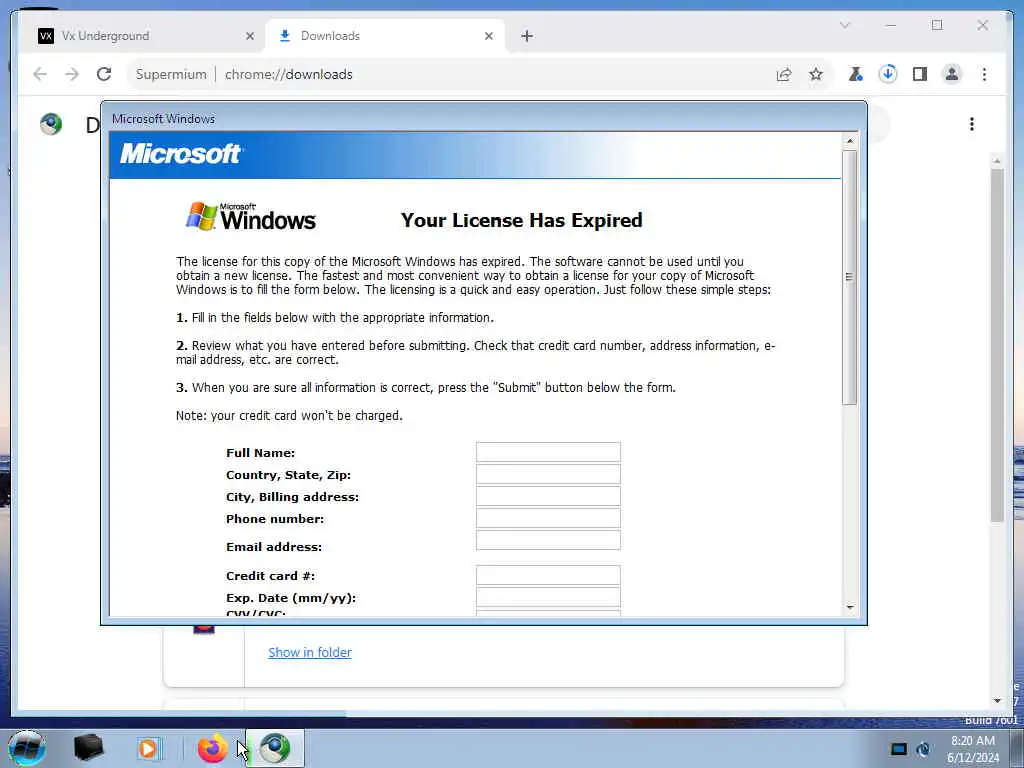Click the dialog scrollbar up arrow
Viewport: 1024px width, 768px height.
(850, 141)
